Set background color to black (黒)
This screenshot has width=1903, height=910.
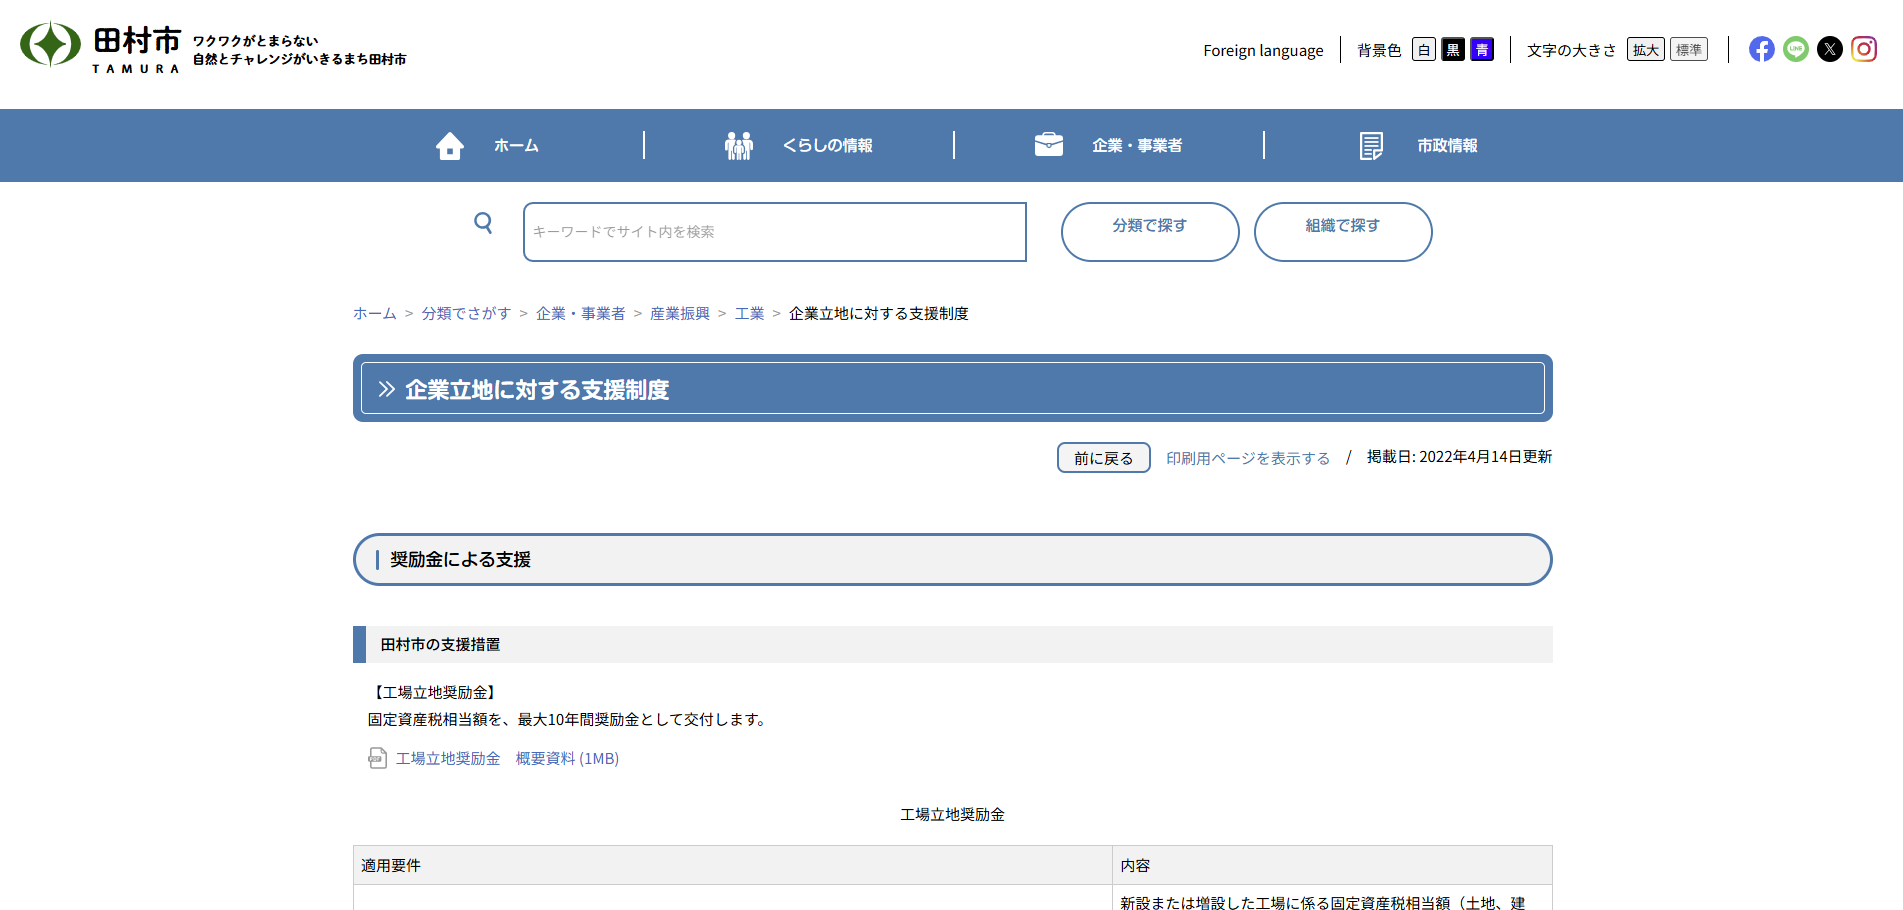tap(1453, 50)
